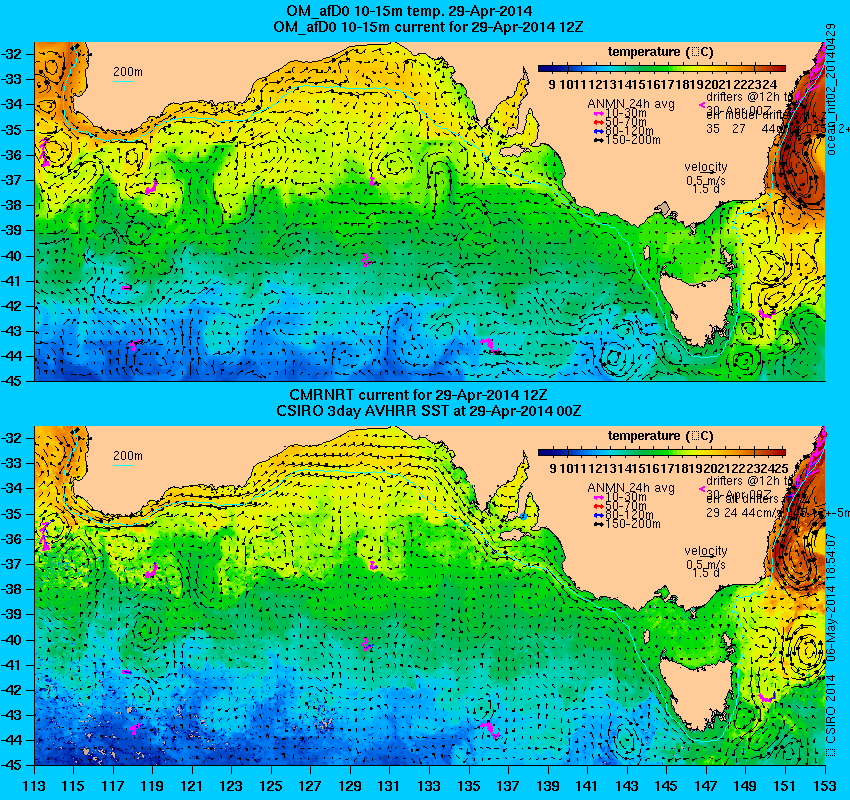Click the red 50-70m arrow in top legend
The image size is (850, 800).
[x=599, y=122]
